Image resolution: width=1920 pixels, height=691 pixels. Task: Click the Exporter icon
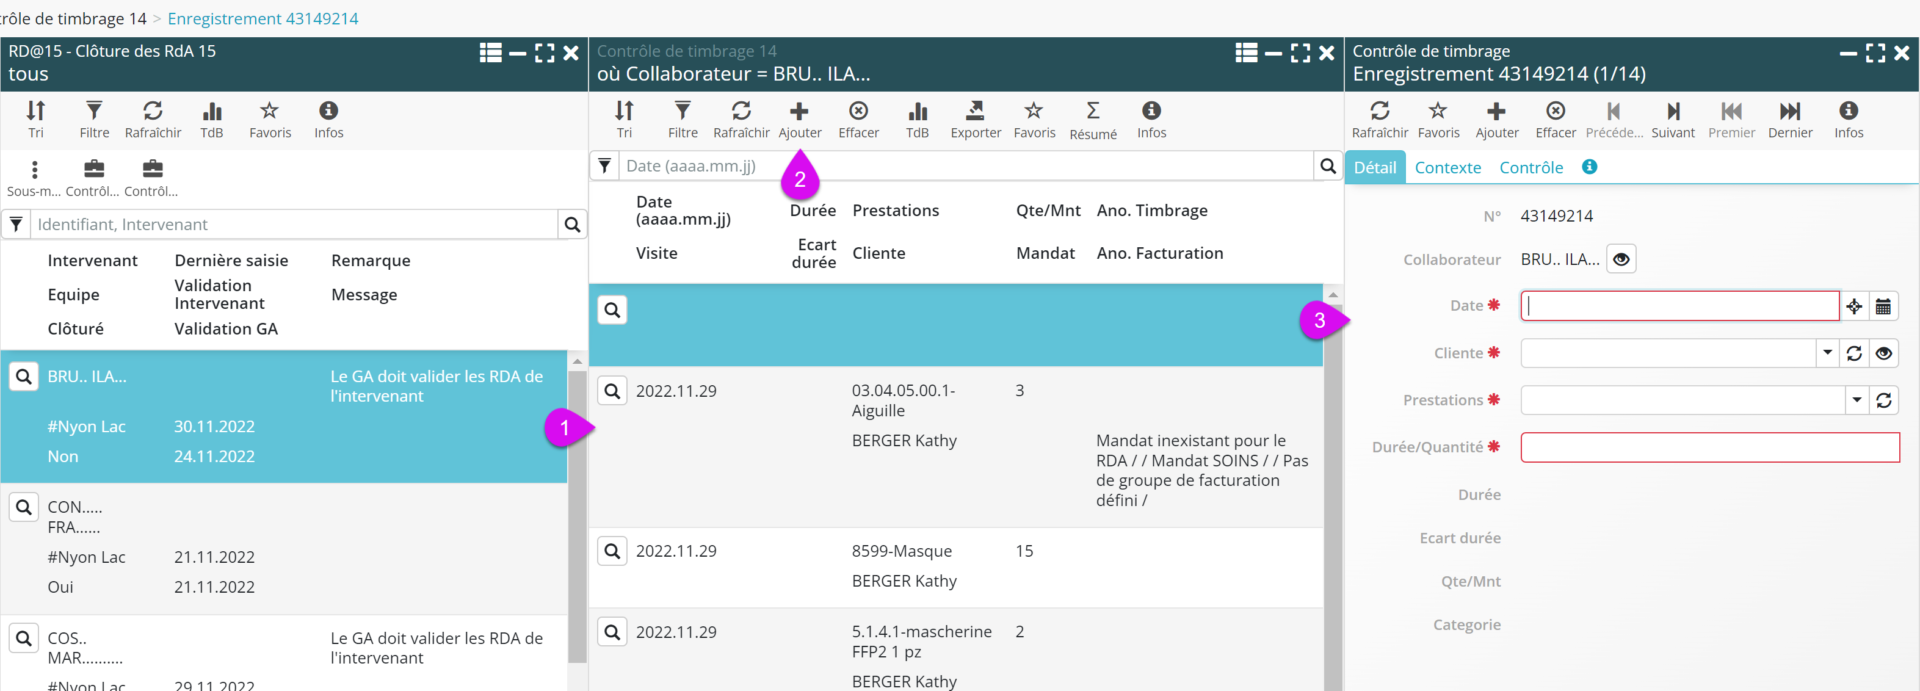pos(975,119)
